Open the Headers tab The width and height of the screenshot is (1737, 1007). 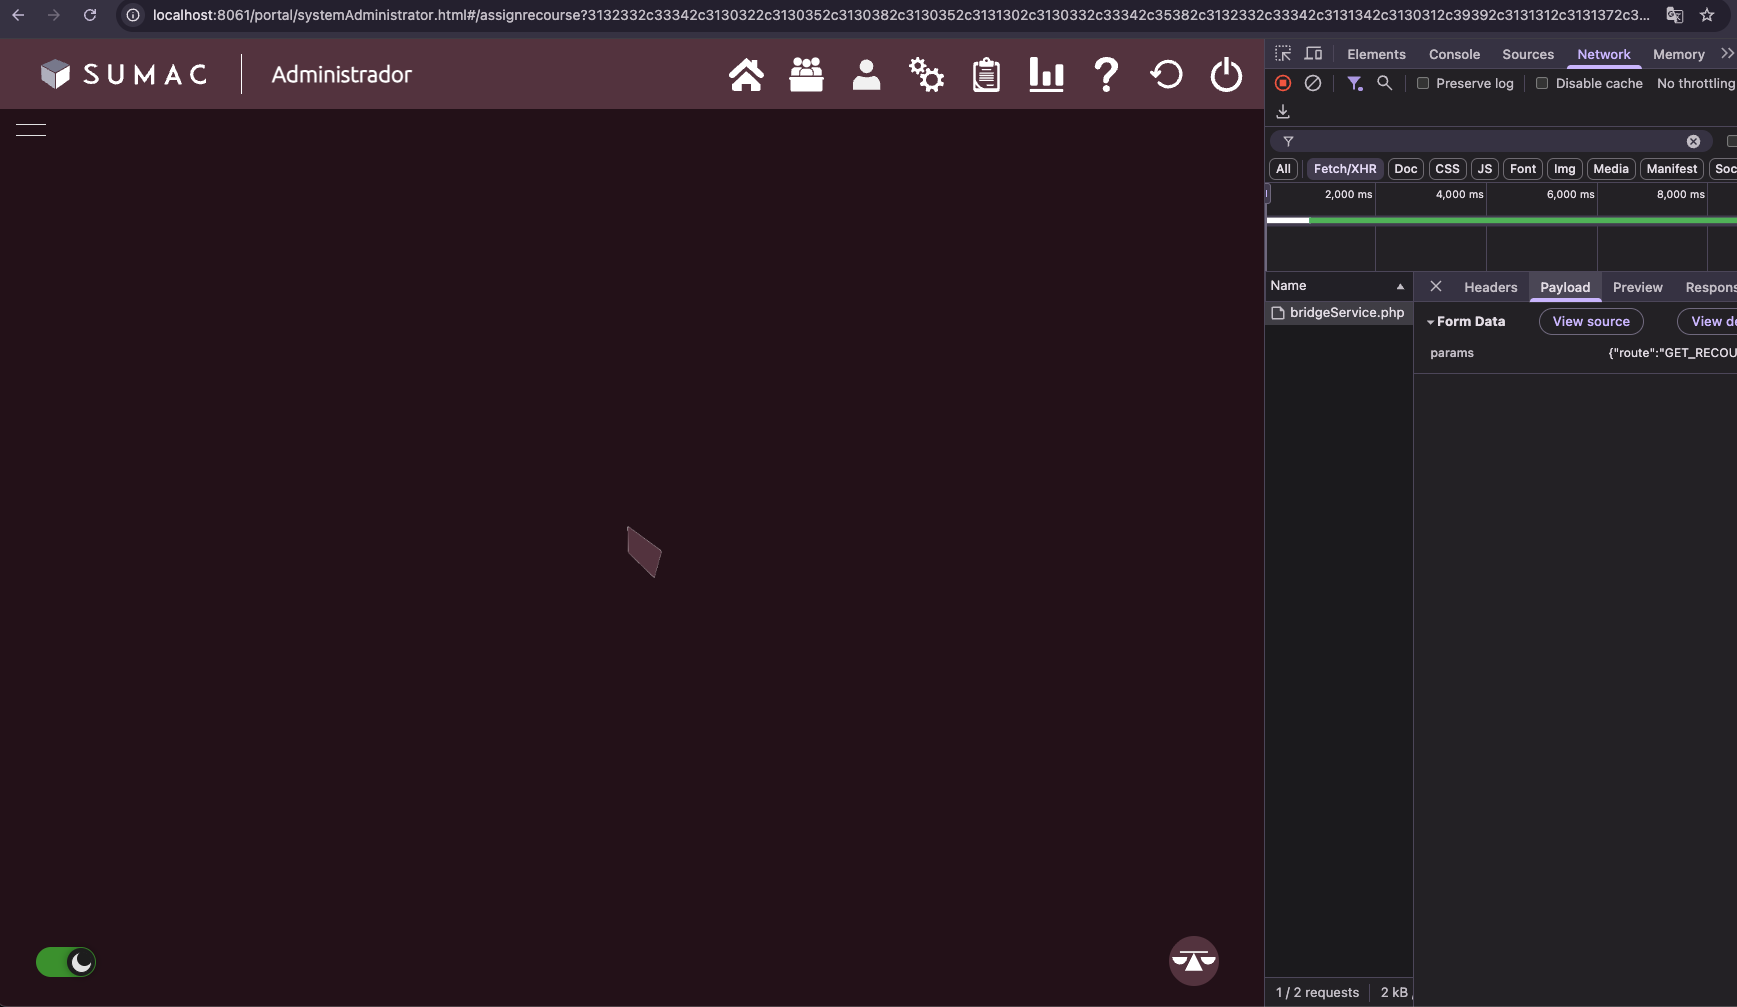tap(1490, 288)
